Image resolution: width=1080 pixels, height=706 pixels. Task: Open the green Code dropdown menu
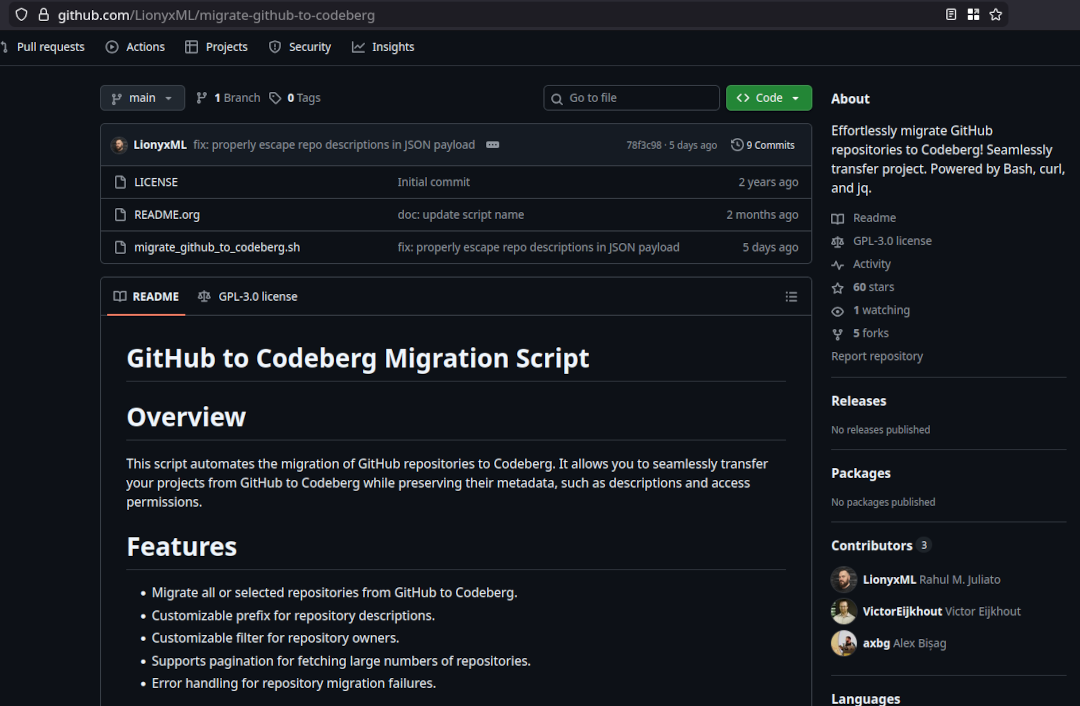click(x=768, y=97)
